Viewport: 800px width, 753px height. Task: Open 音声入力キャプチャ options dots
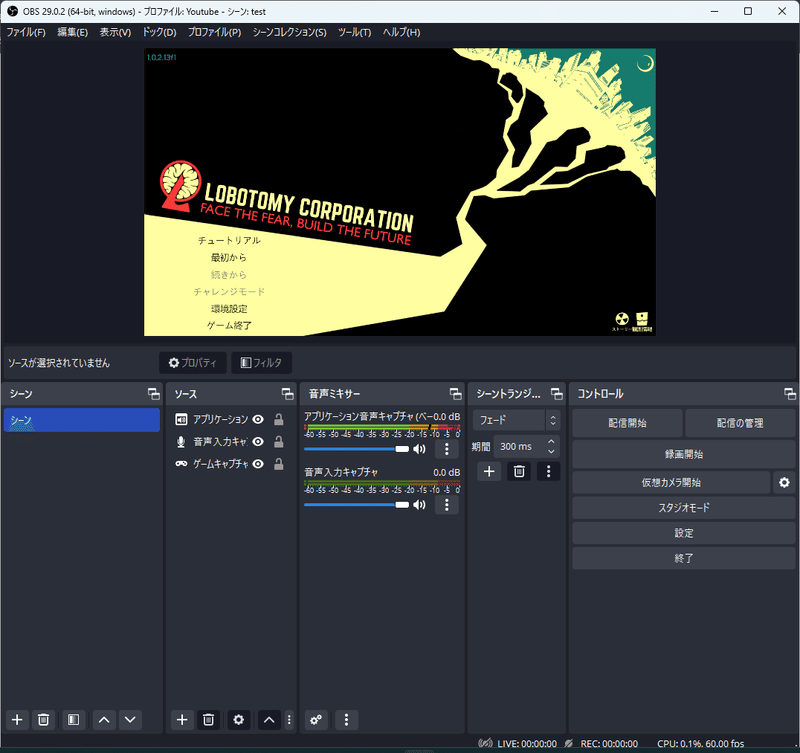click(x=446, y=505)
